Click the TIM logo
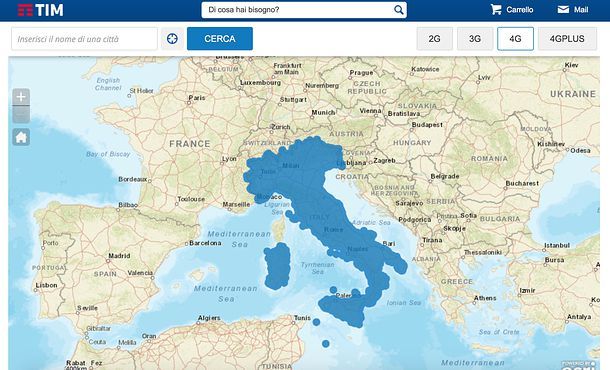The height and width of the screenshot is (370, 610). point(40,10)
